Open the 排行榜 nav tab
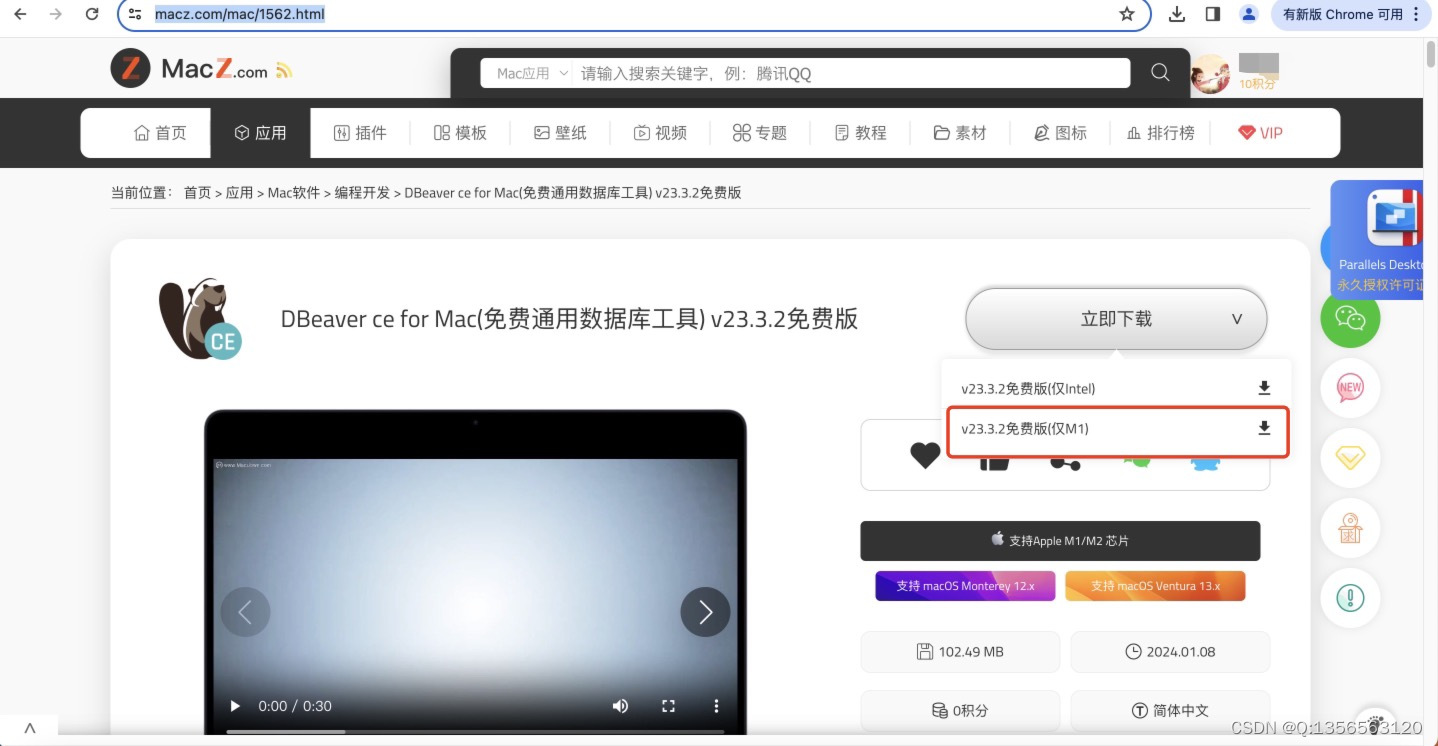Image resolution: width=1438 pixels, height=746 pixels. click(x=1160, y=133)
